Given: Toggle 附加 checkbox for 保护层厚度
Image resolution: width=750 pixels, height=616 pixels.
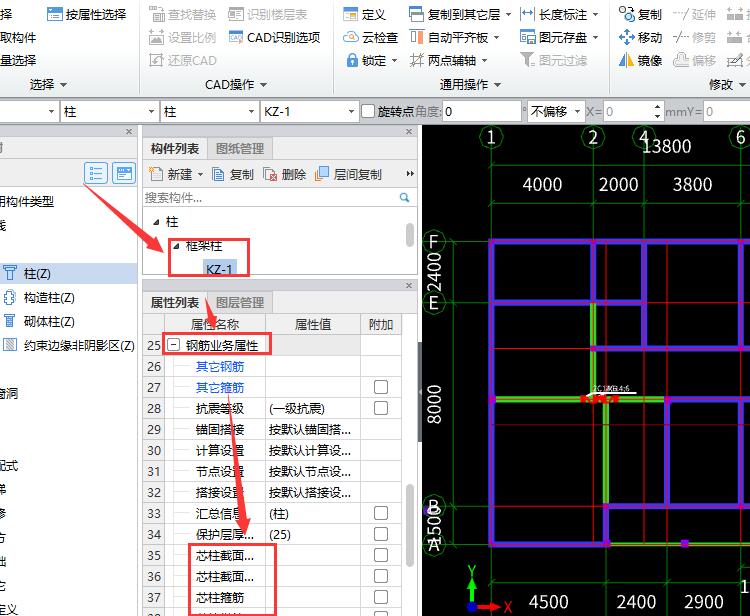Looking at the screenshot, I should 381,534.
